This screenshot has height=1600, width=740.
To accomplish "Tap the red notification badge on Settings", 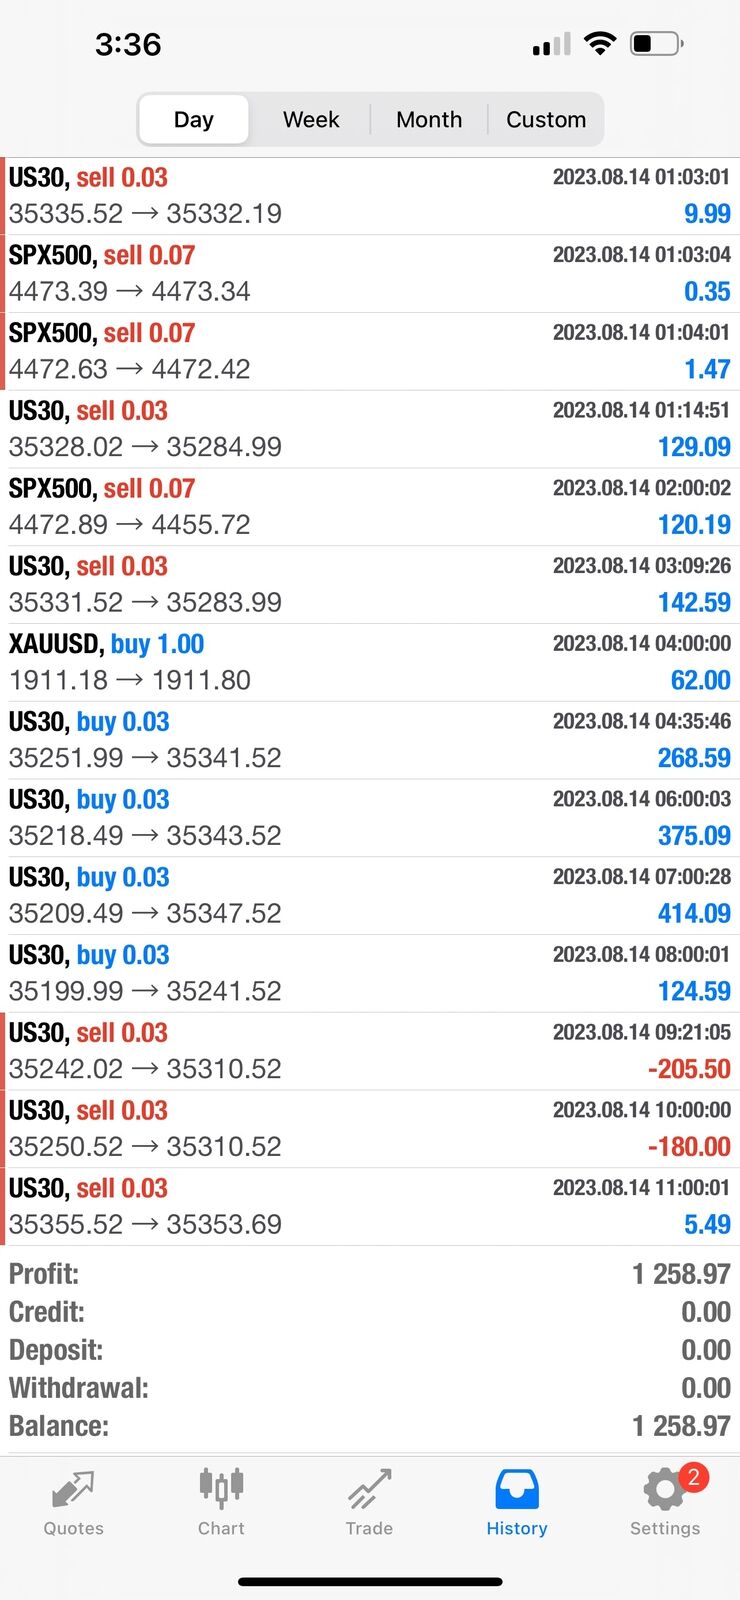I will point(693,1477).
